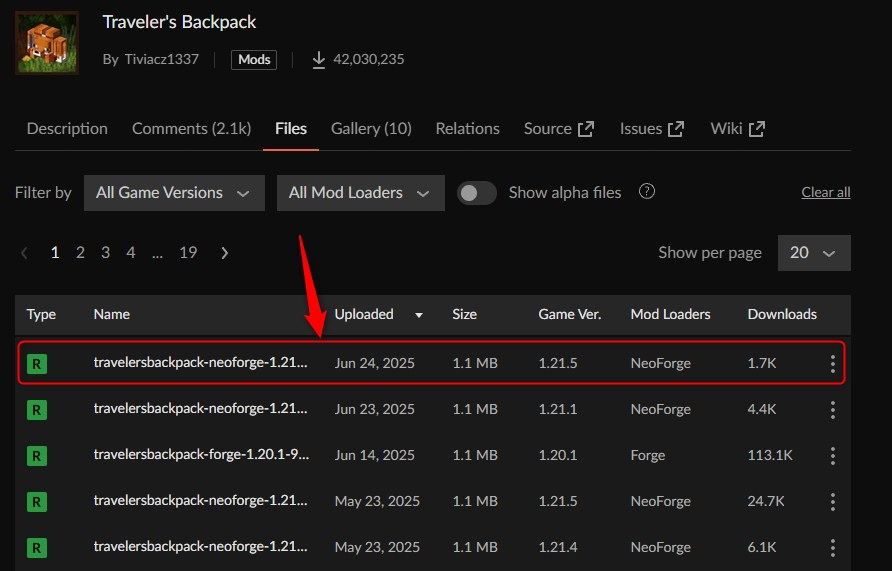Image resolution: width=892 pixels, height=571 pixels.
Task: Open the Issues external link
Action: pos(651,129)
